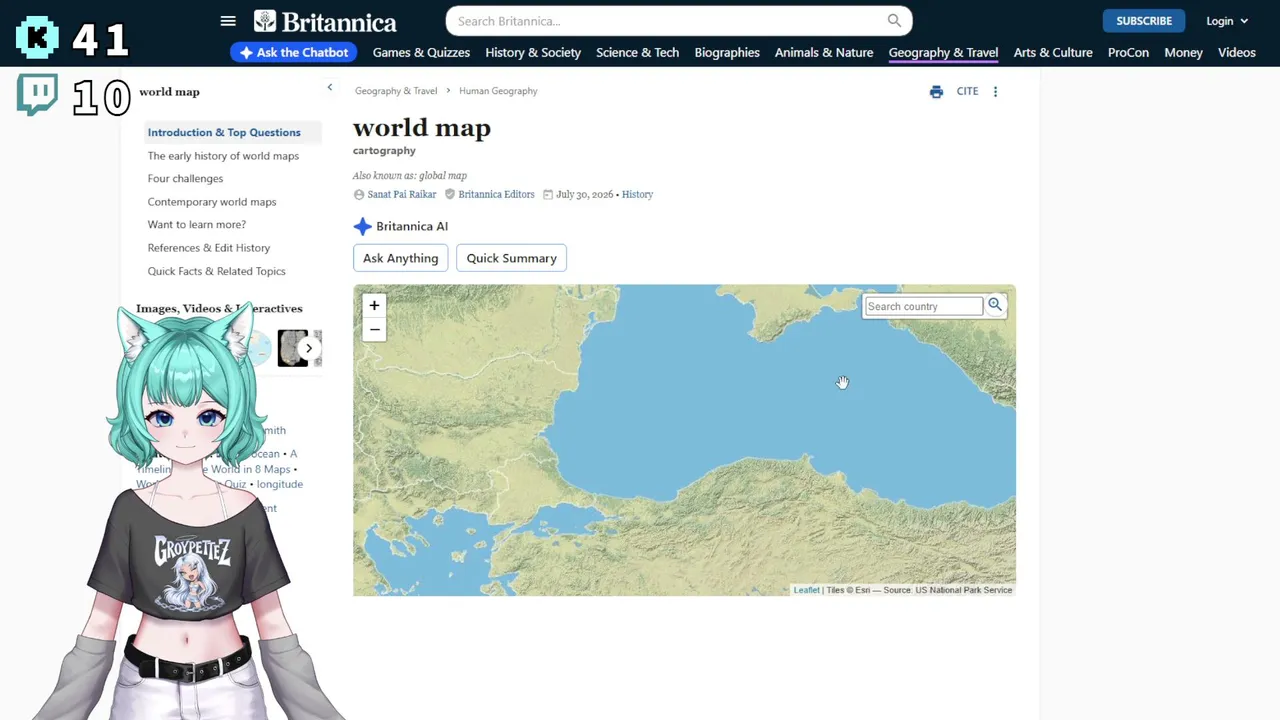Open the Login dropdown
This screenshot has height=720, width=1280.
(x=1227, y=21)
